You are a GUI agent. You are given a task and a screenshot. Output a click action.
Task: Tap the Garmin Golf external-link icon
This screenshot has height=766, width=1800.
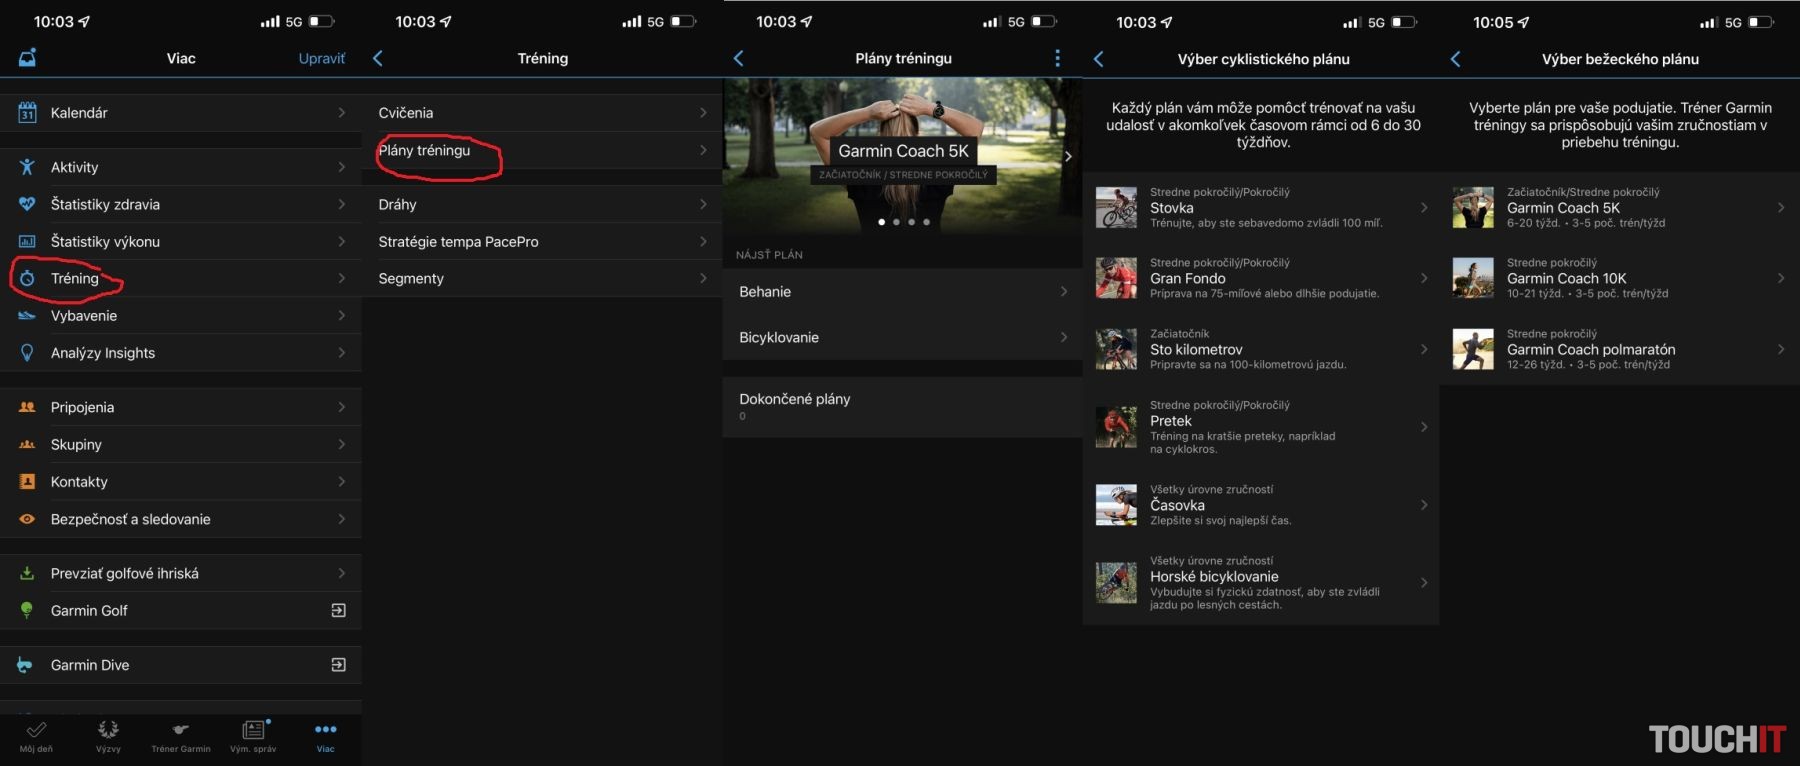point(338,611)
